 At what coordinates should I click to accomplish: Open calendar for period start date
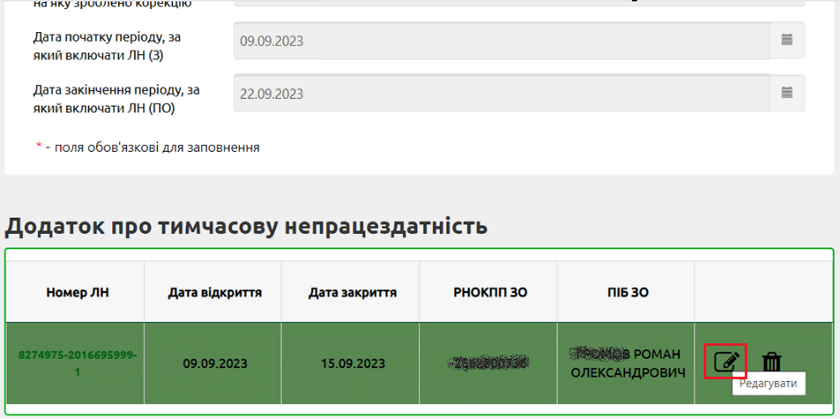(x=787, y=41)
